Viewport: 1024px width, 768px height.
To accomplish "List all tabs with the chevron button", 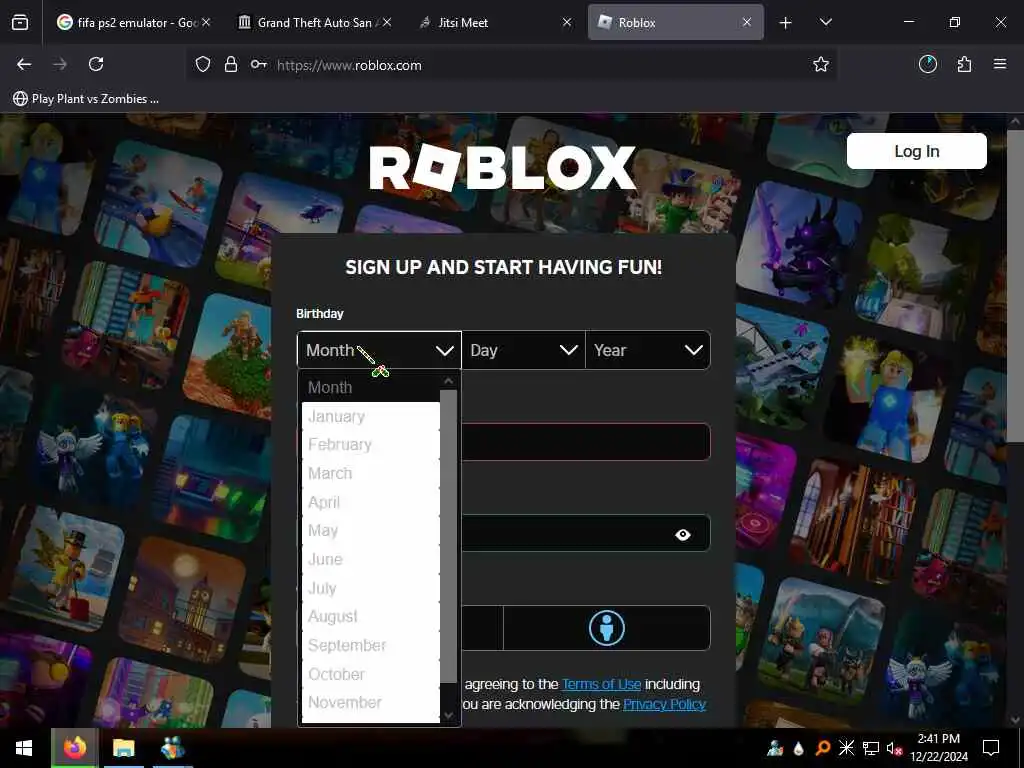I will click(825, 22).
